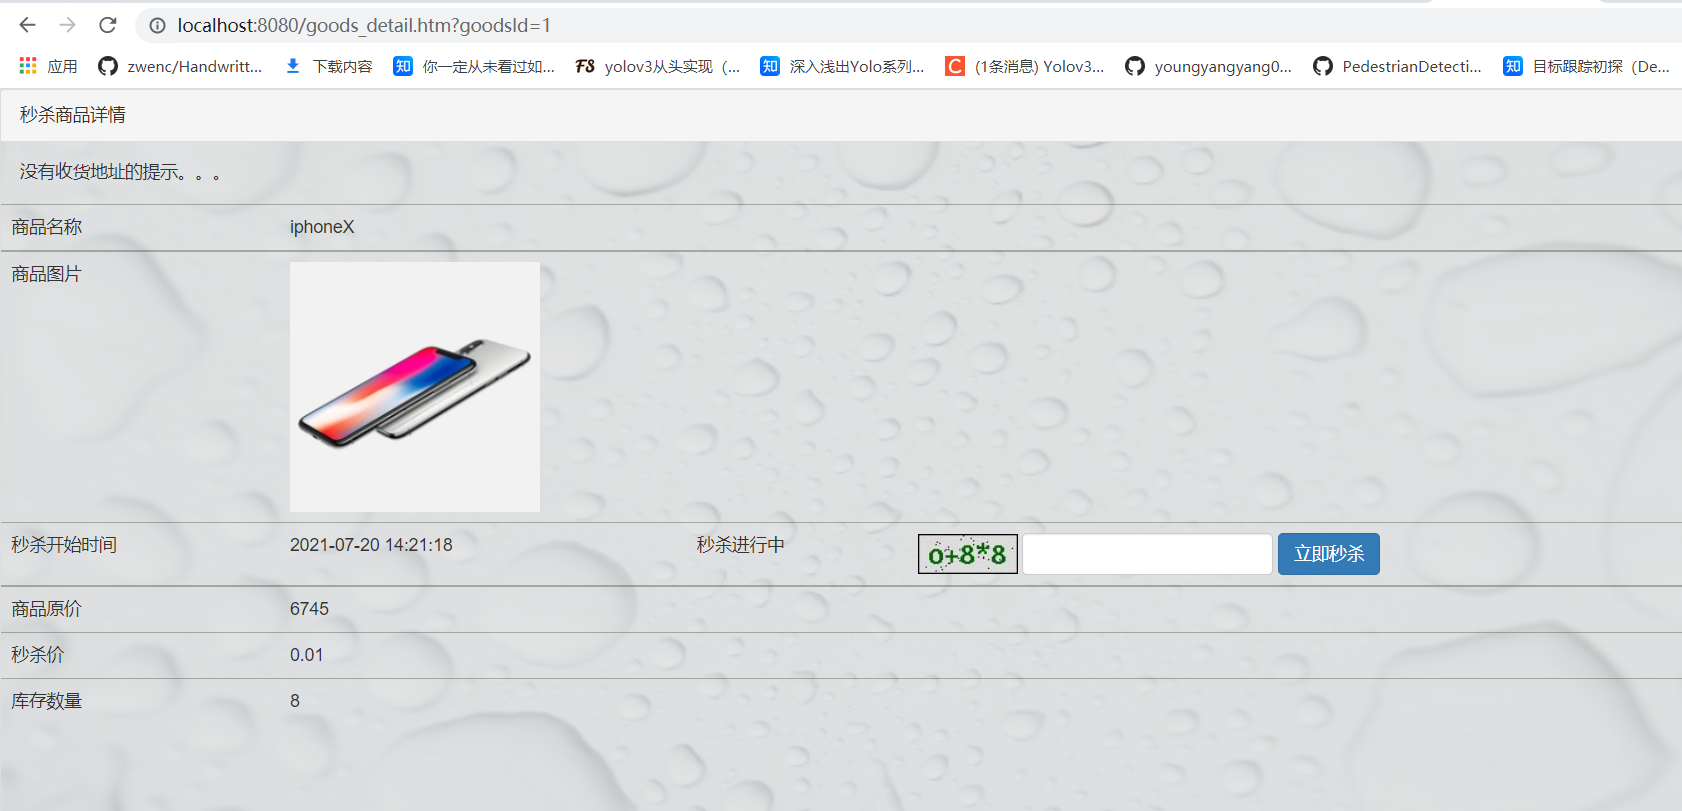Click the URL in address bar
This screenshot has width=1682, height=811.
(364, 25)
